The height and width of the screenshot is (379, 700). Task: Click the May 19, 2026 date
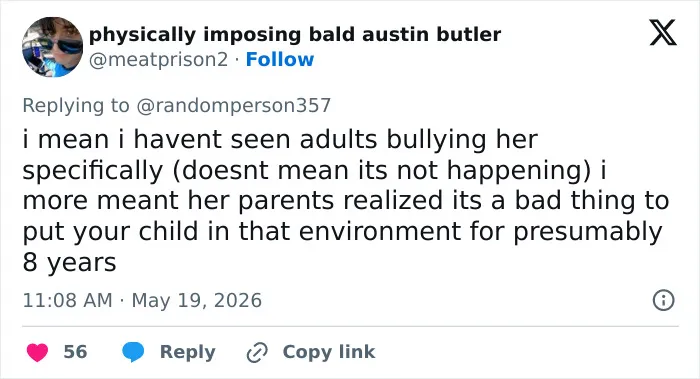pyautogui.click(x=196, y=300)
